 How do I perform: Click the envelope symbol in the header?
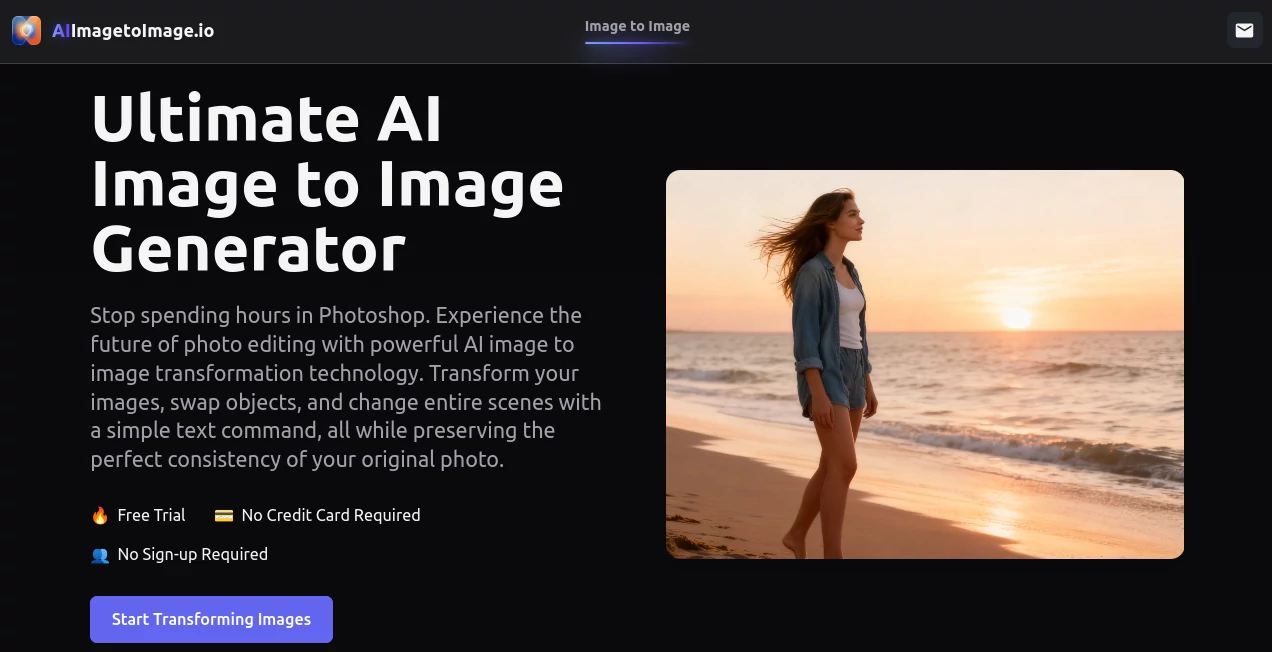pyautogui.click(x=1244, y=30)
